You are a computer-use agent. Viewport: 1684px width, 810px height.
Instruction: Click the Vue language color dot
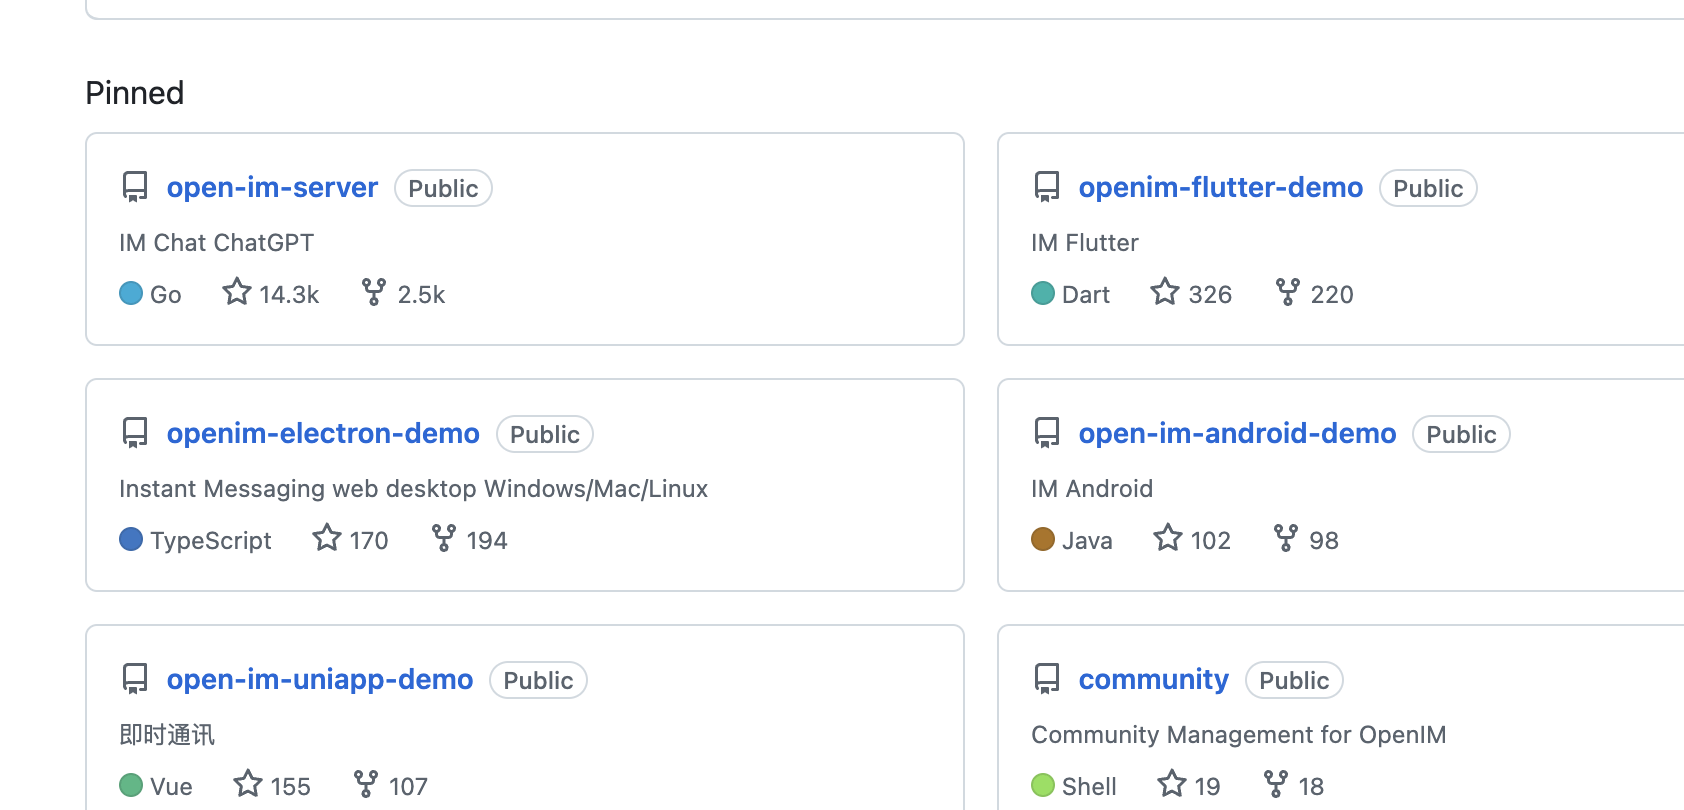(131, 785)
